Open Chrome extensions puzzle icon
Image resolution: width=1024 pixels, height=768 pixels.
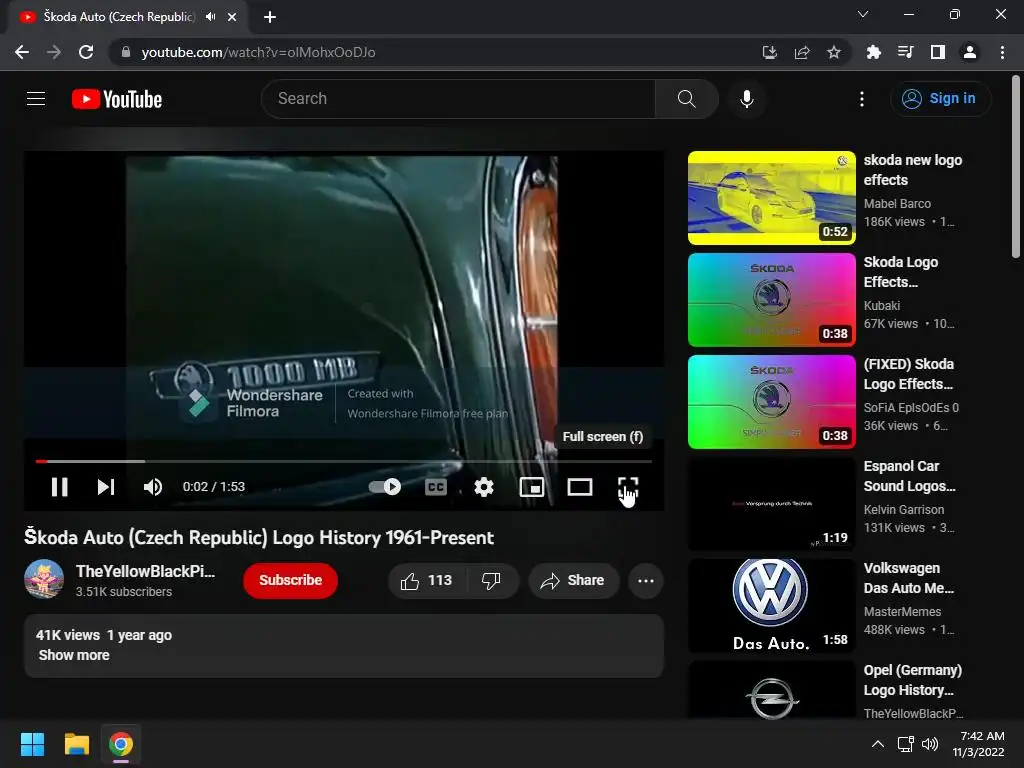tap(873, 52)
